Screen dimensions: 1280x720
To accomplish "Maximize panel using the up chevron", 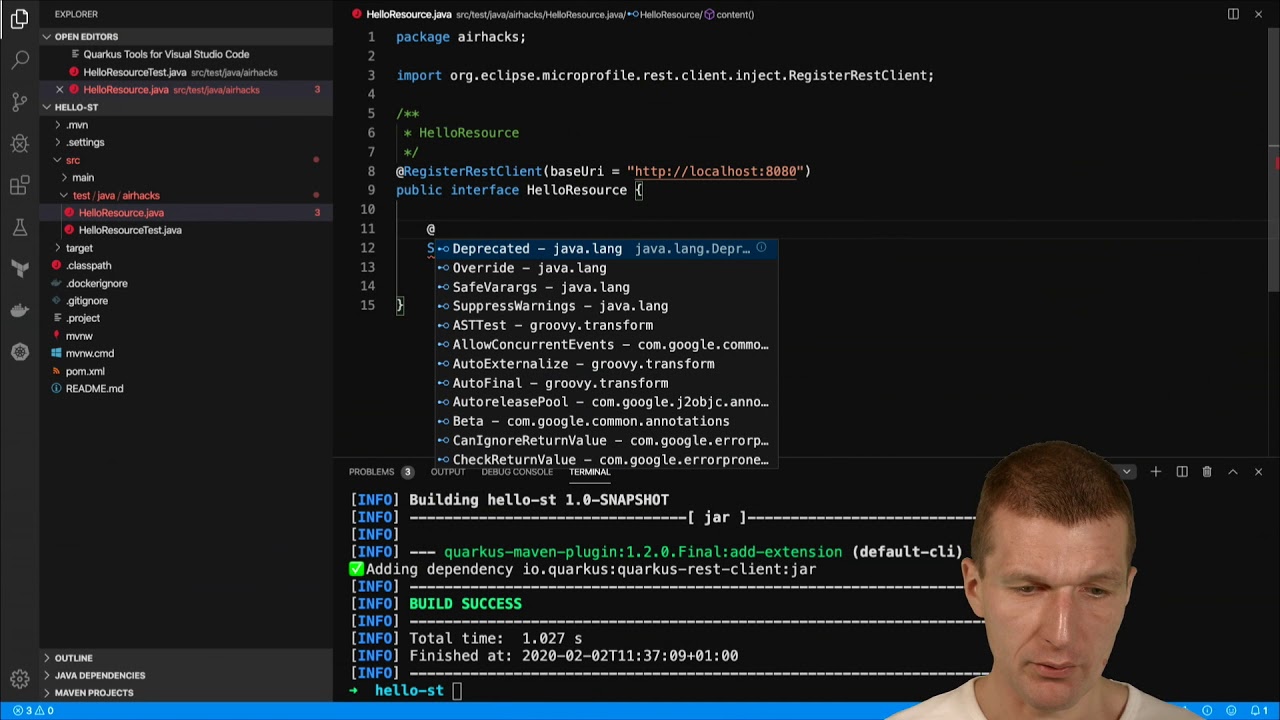I will coord(1233,472).
